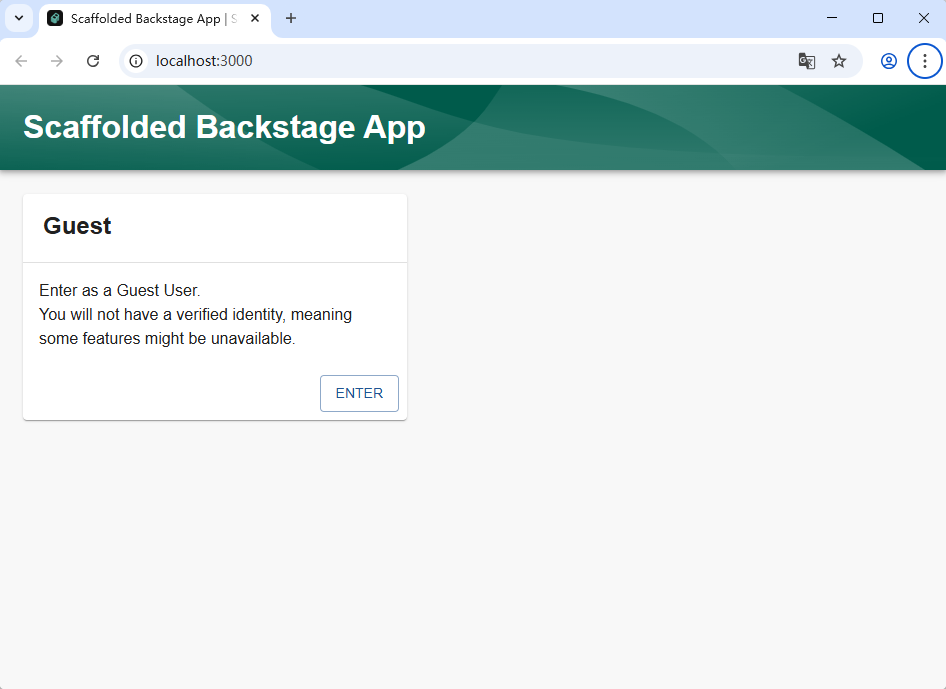This screenshot has width=946, height=689.
Task: Open Chrome's three-dot menu
Action: coord(924,61)
